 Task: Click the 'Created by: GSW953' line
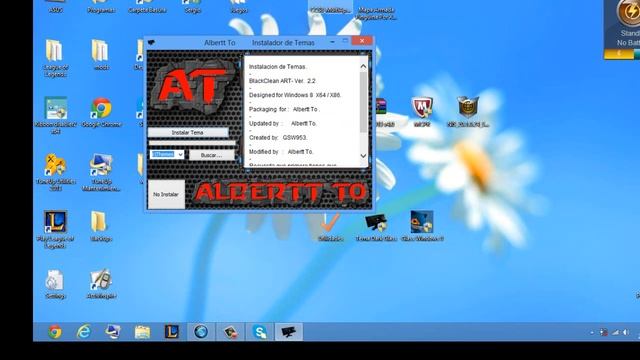[278, 138]
